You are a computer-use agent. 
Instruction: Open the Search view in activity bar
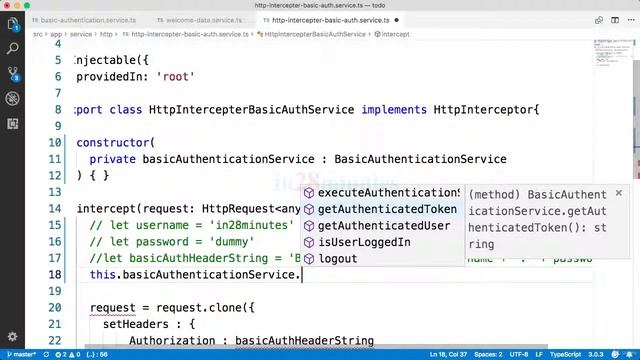13,49
